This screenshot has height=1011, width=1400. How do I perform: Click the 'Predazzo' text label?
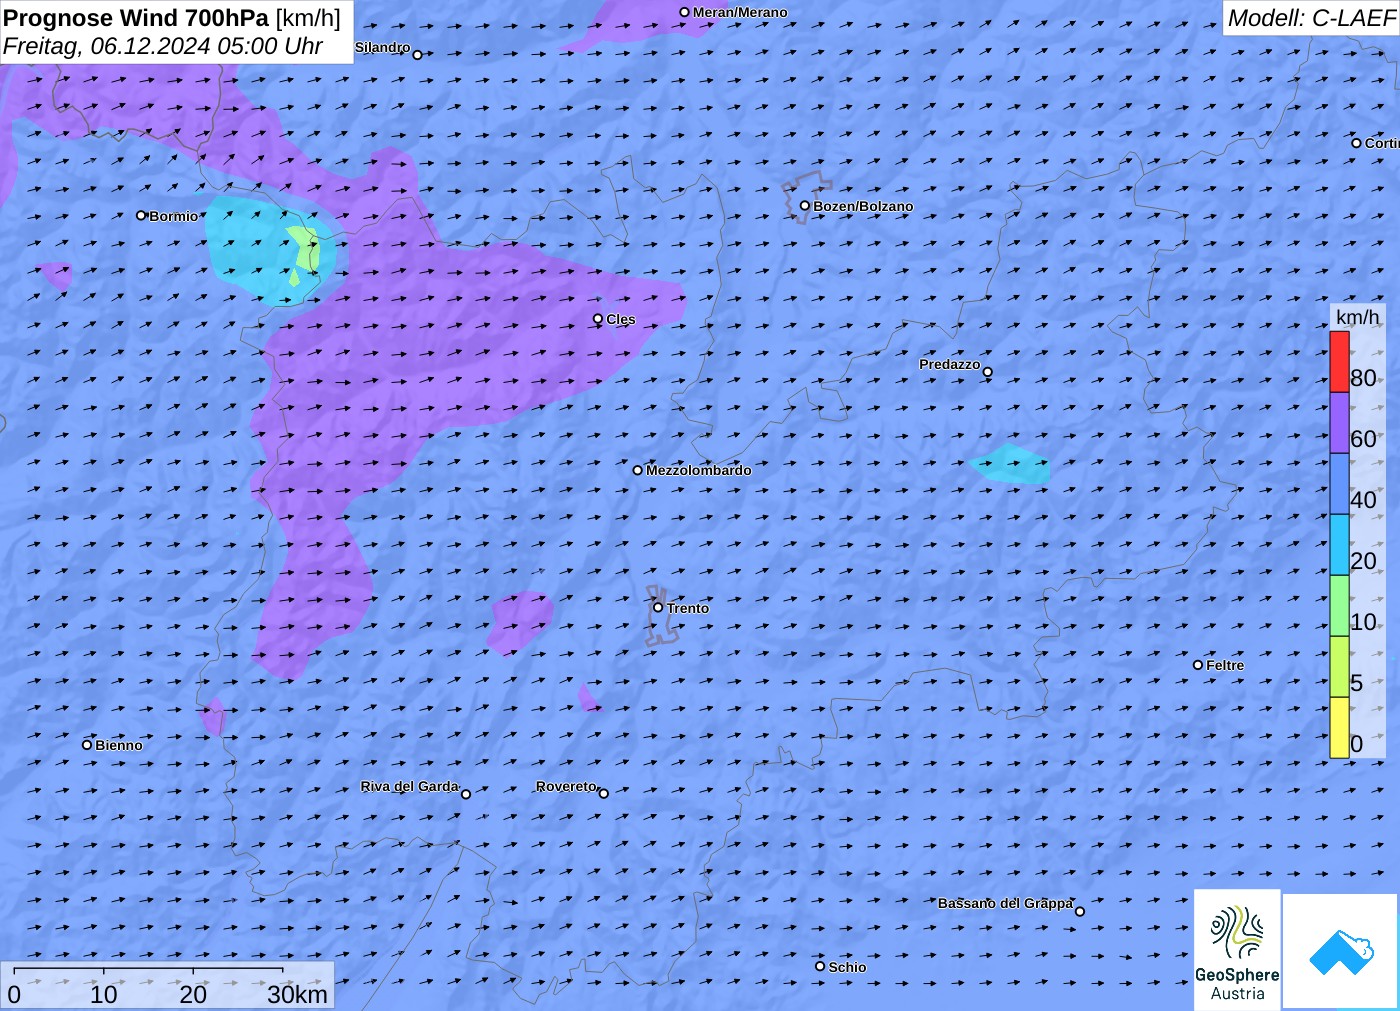(x=949, y=364)
